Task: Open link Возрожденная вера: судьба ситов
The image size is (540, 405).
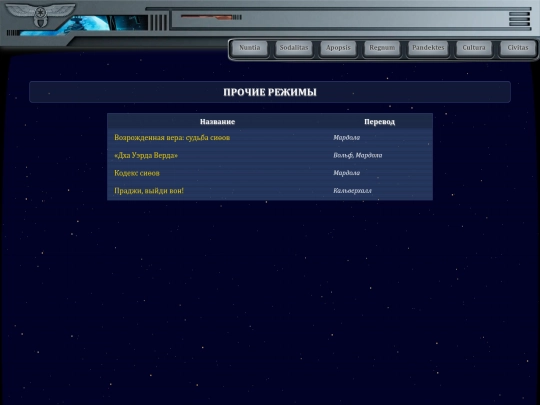Action: (172, 137)
